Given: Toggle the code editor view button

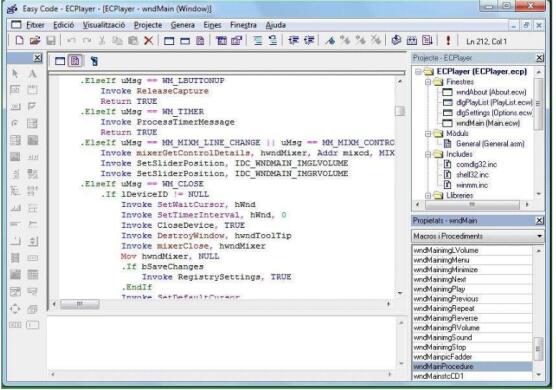Looking at the screenshot, I should tap(75, 61).
